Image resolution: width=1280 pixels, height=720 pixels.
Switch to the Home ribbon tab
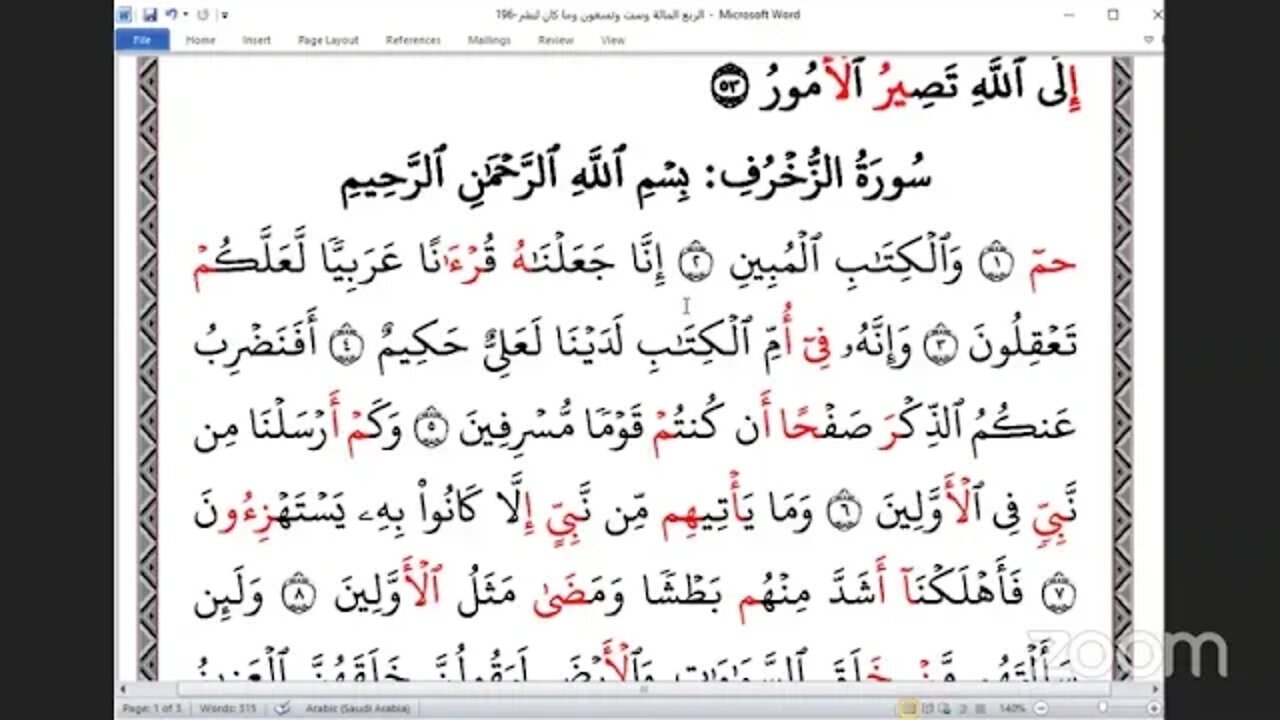[200, 40]
